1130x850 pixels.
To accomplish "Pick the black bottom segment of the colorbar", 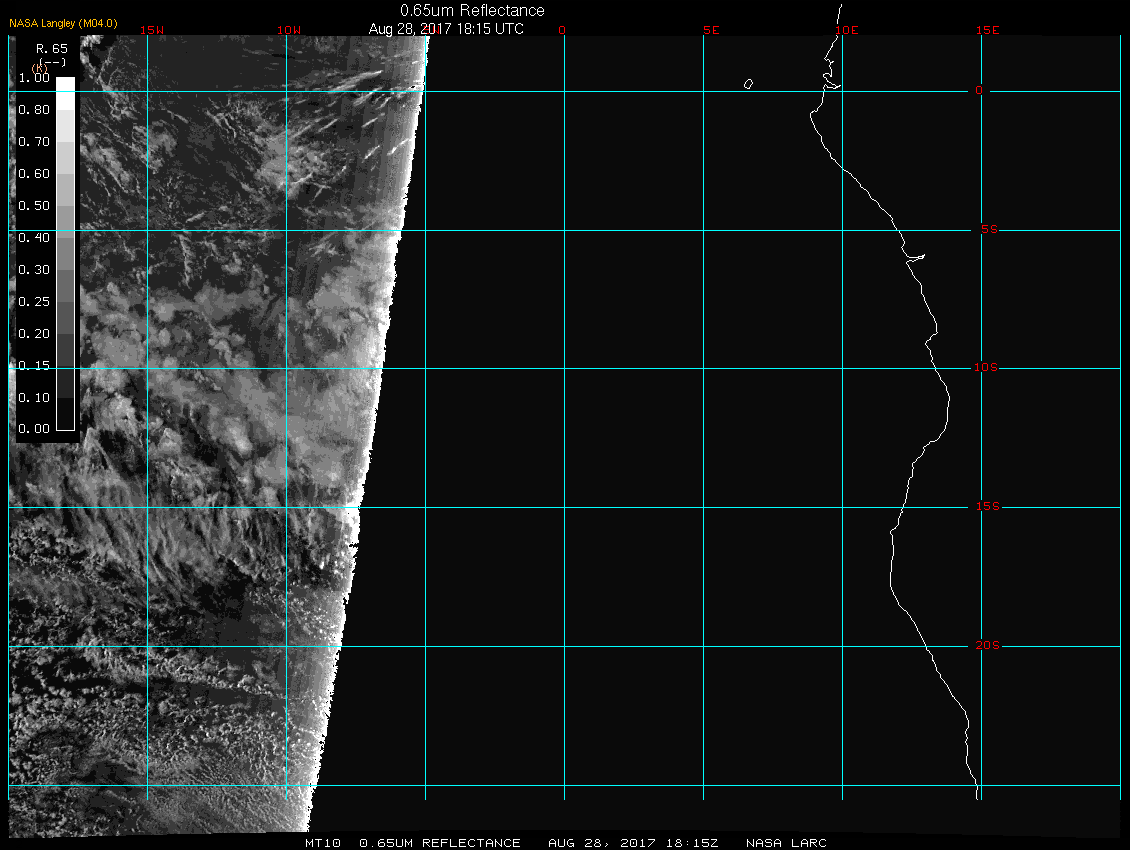I will pyautogui.click(x=66, y=415).
